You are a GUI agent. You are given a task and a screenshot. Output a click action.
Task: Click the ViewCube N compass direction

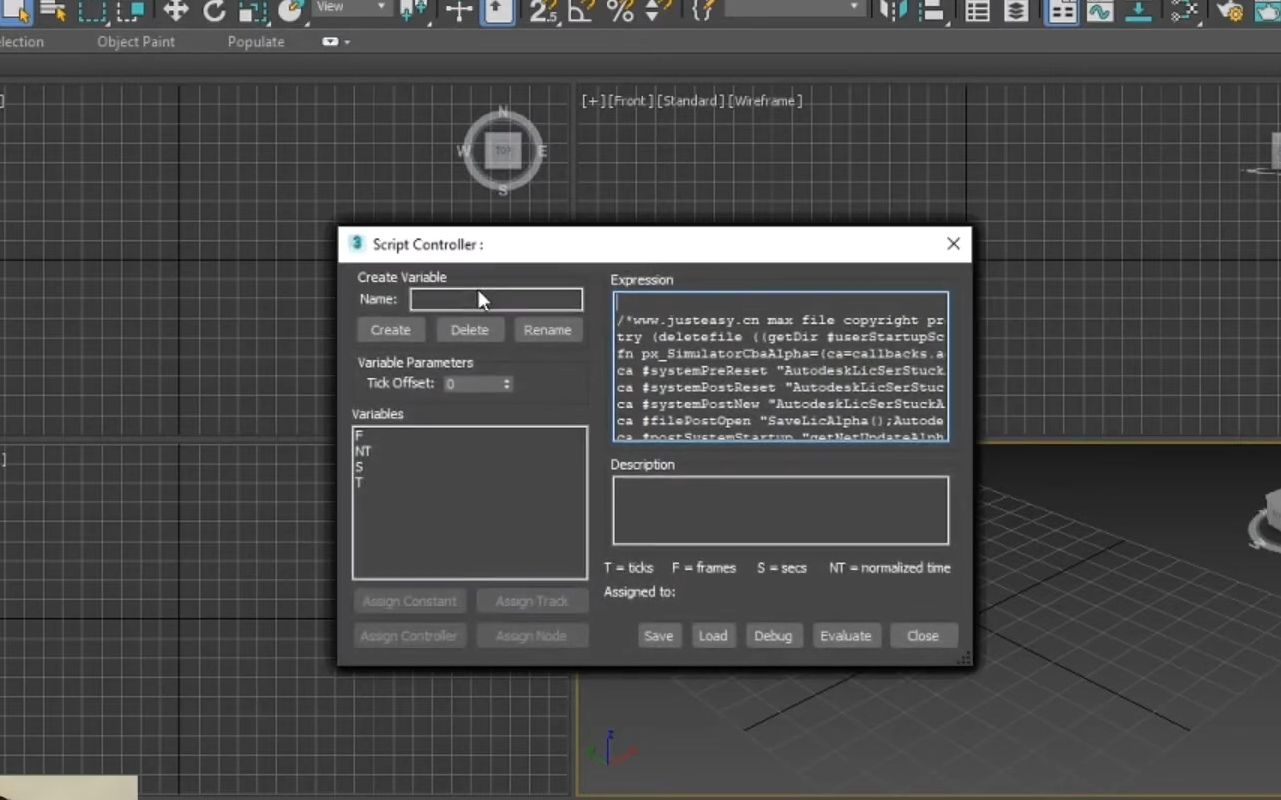[x=503, y=112]
